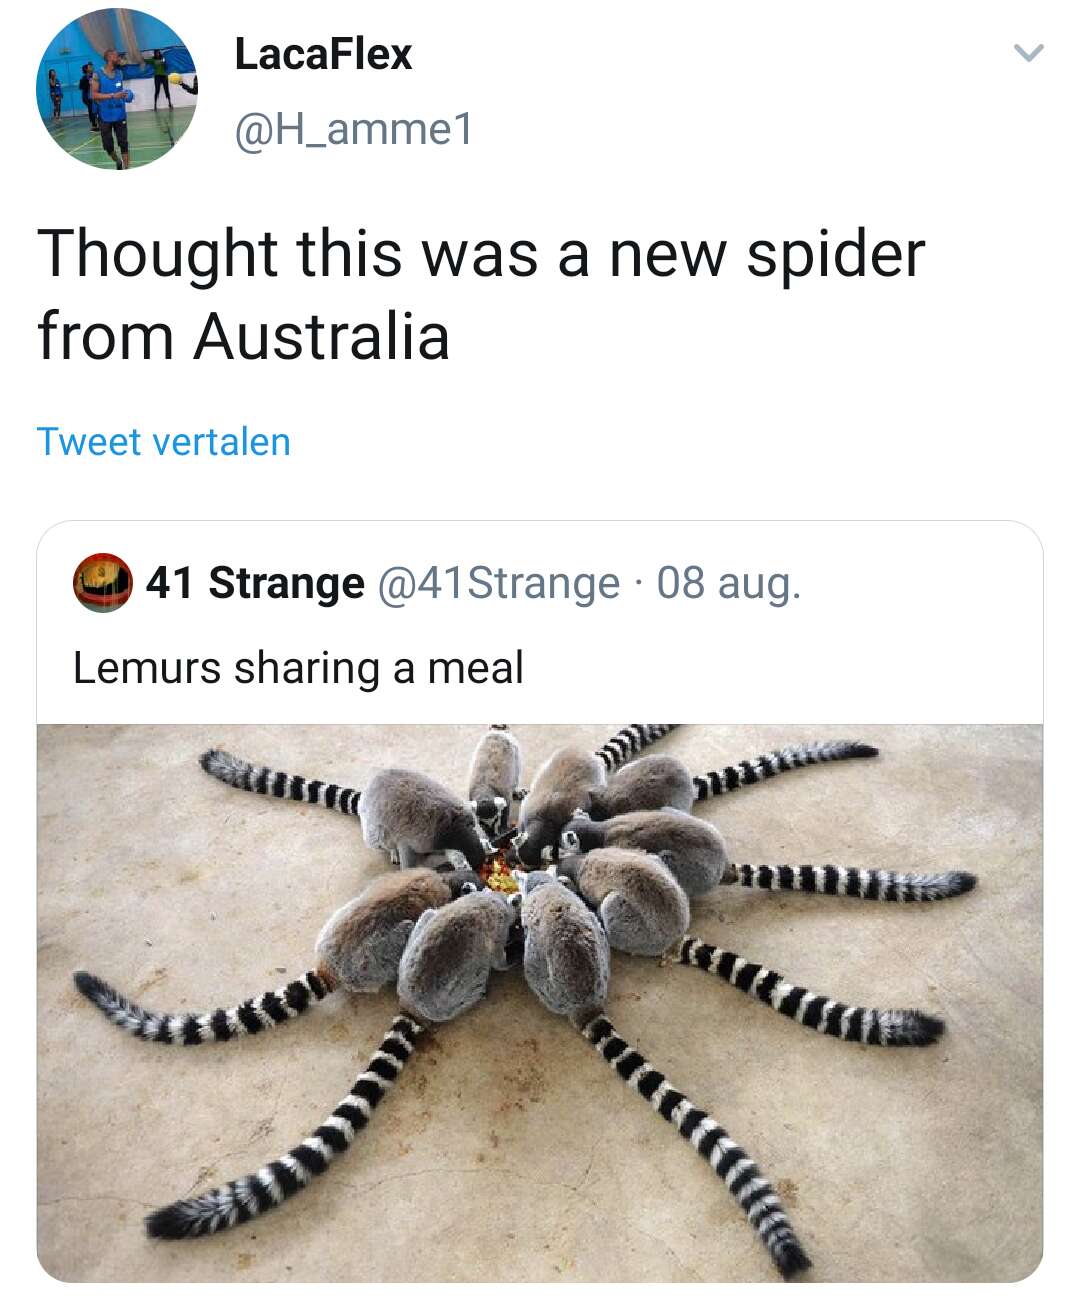Click the word "Australia" in the tweet
The width and height of the screenshot is (1074, 1310).
tap(321, 336)
